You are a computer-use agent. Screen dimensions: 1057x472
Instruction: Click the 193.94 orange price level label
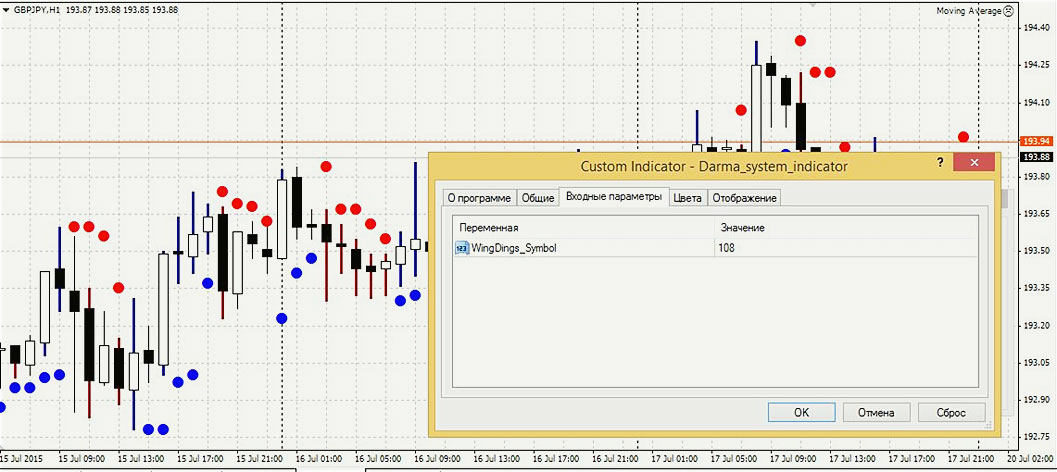point(1035,142)
